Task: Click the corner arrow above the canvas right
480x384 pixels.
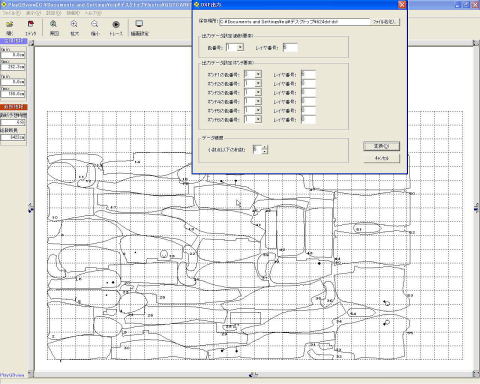Action: (476, 43)
